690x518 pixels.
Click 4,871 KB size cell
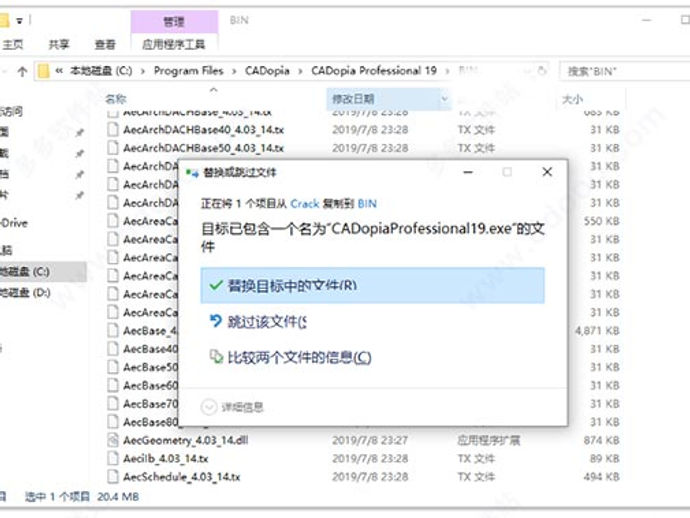597,331
